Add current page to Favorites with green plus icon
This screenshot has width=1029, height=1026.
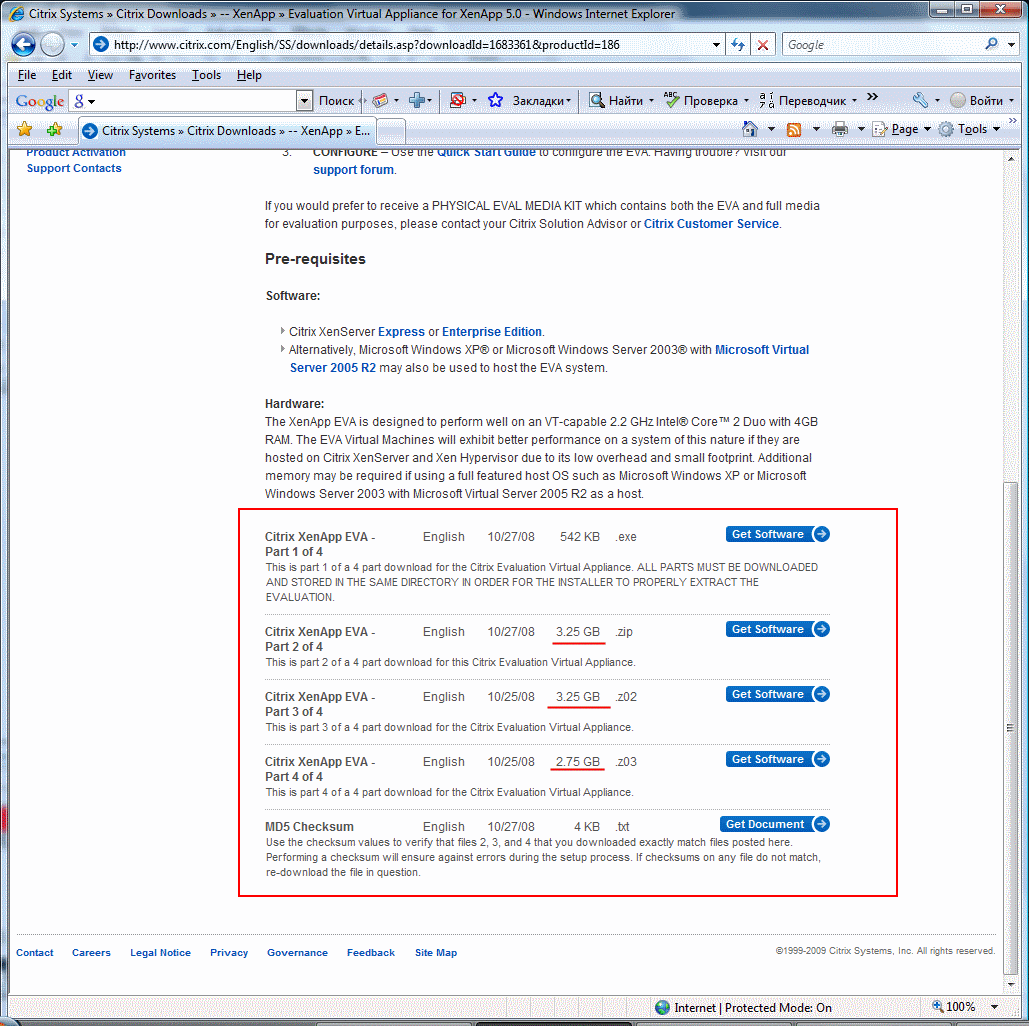coord(55,130)
